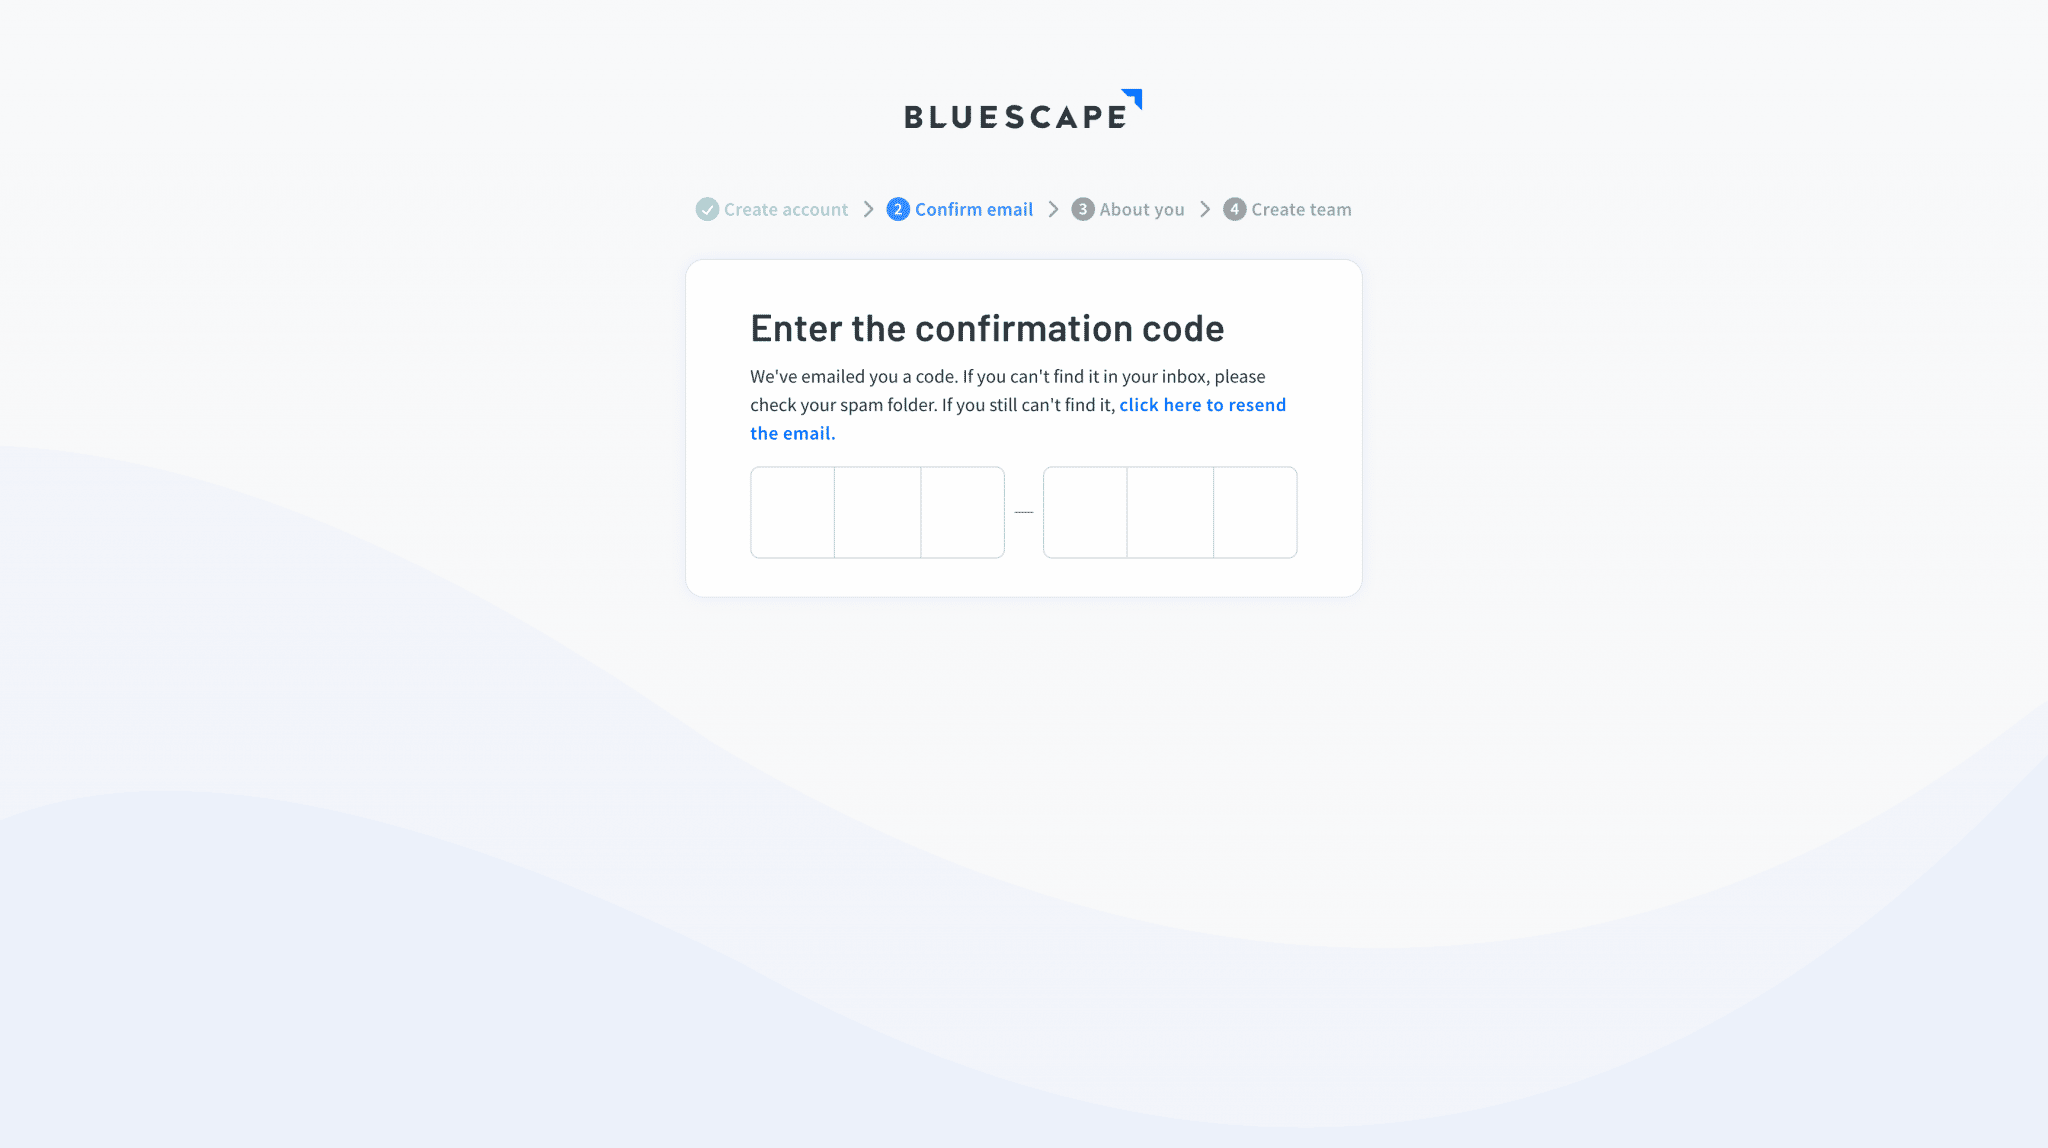Click the checkmark icon on Create account
This screenshot has width=2048, height=1148.
tap(705, 210)
